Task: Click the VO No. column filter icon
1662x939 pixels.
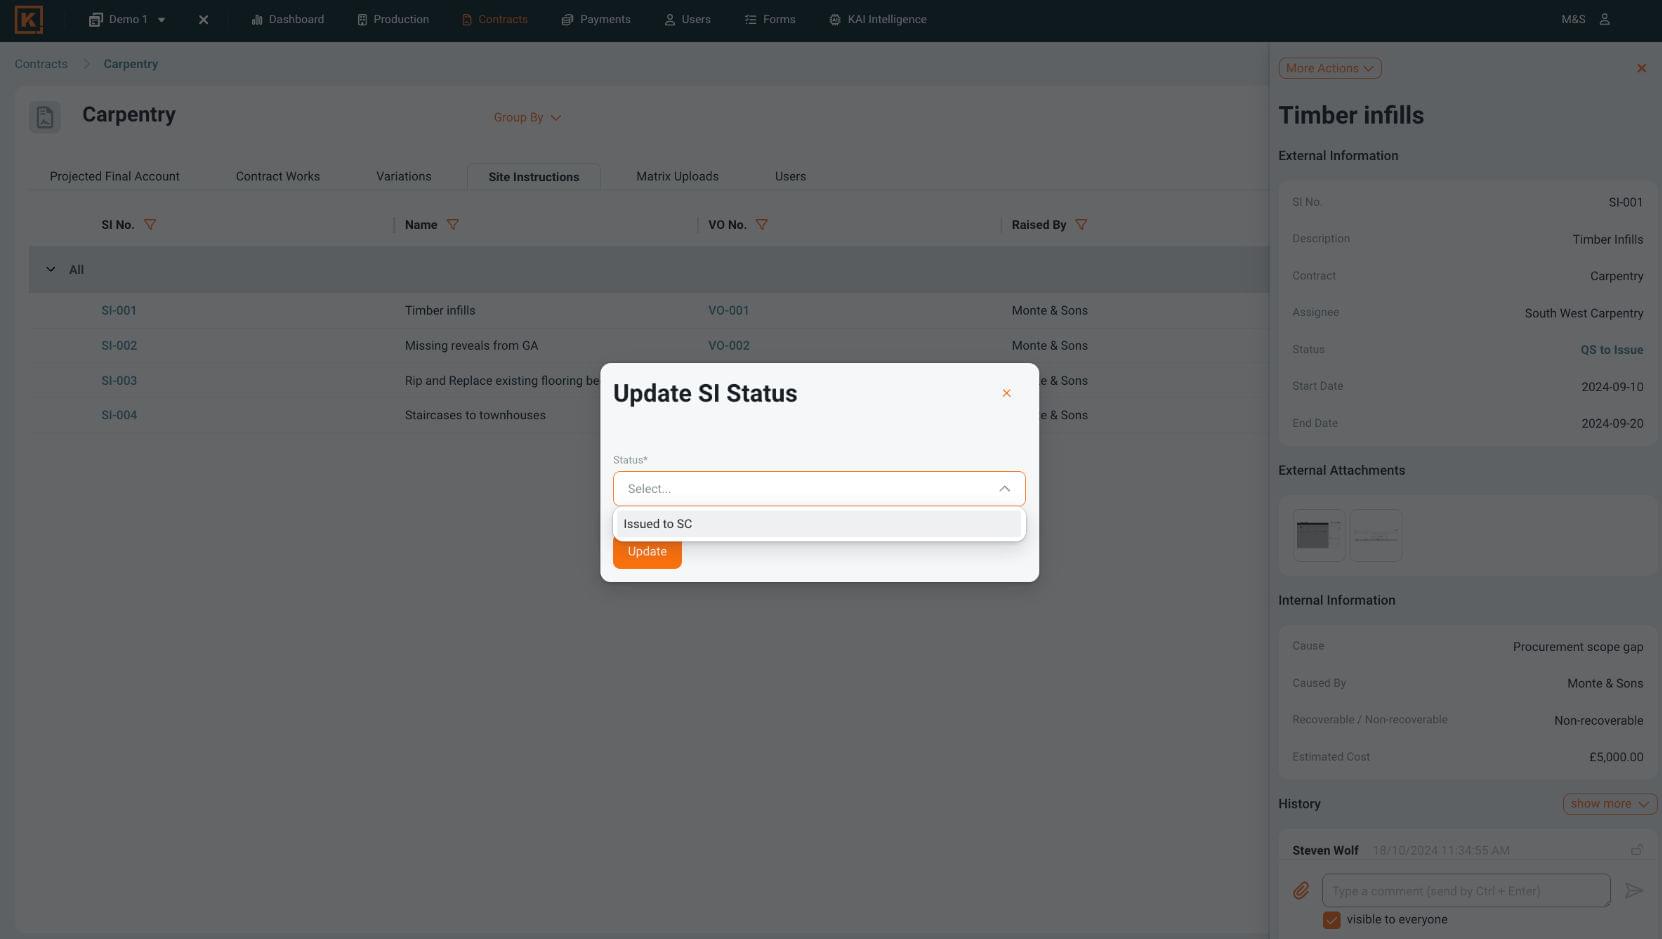Action: (762, 225)
